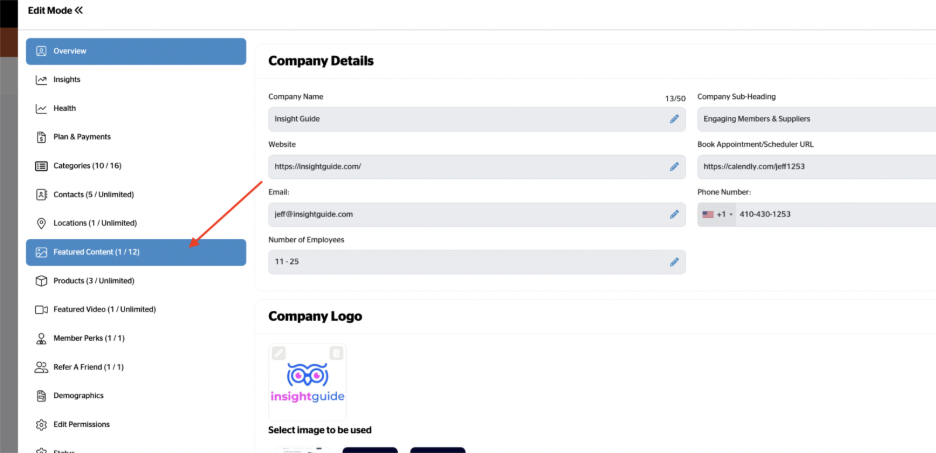This screenshot has height=453, width=936.
Task: Go to Featured Content in the sidebar
Action: point(136,252)
